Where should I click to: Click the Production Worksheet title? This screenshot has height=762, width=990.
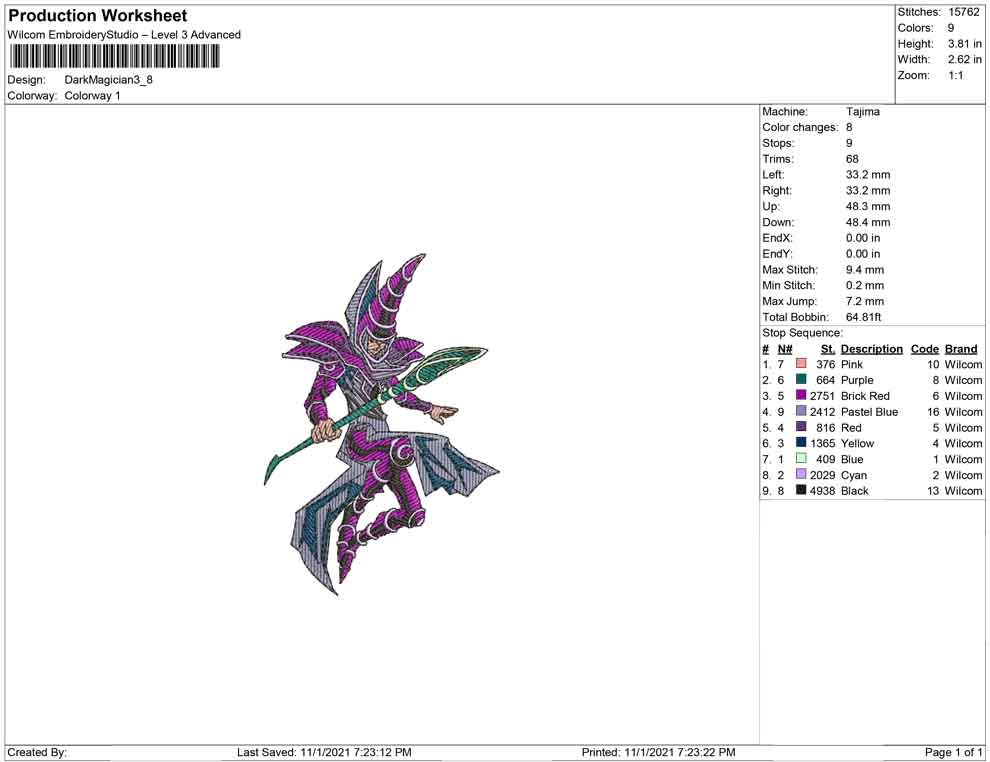click(98, 16)
